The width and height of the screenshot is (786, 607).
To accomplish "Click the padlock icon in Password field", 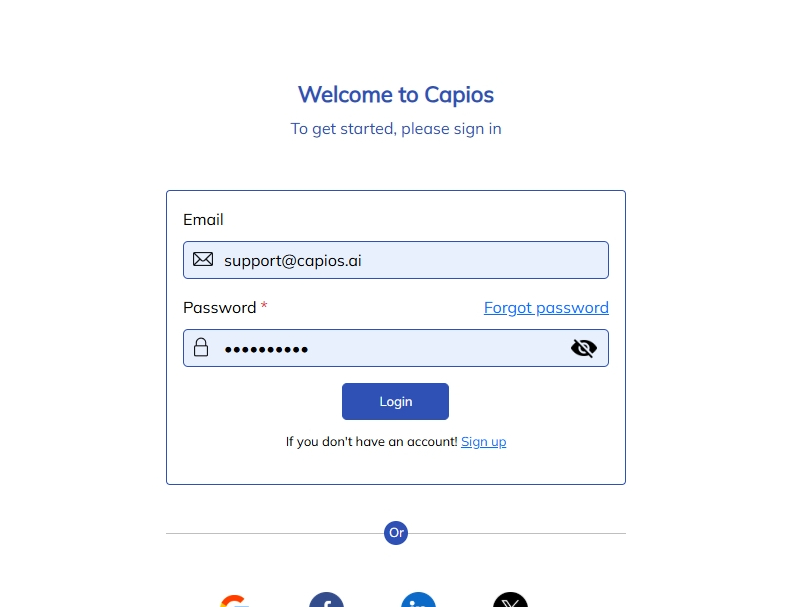I will click(x=201, y=347).
